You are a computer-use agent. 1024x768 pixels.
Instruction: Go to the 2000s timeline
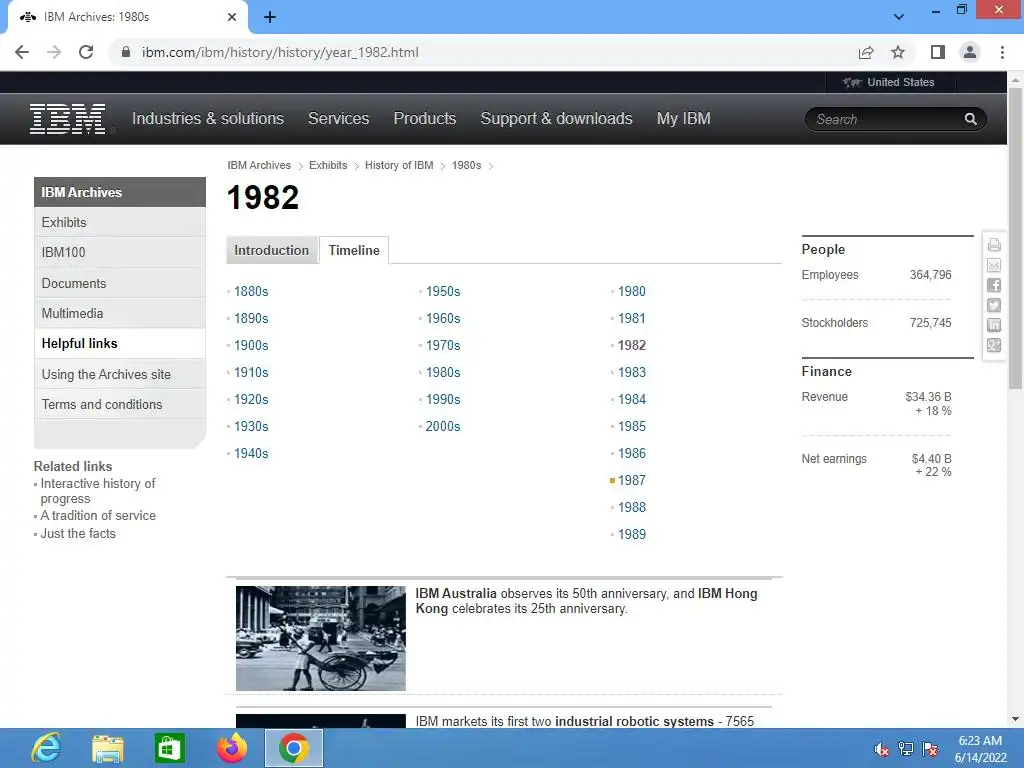point(443,426)
